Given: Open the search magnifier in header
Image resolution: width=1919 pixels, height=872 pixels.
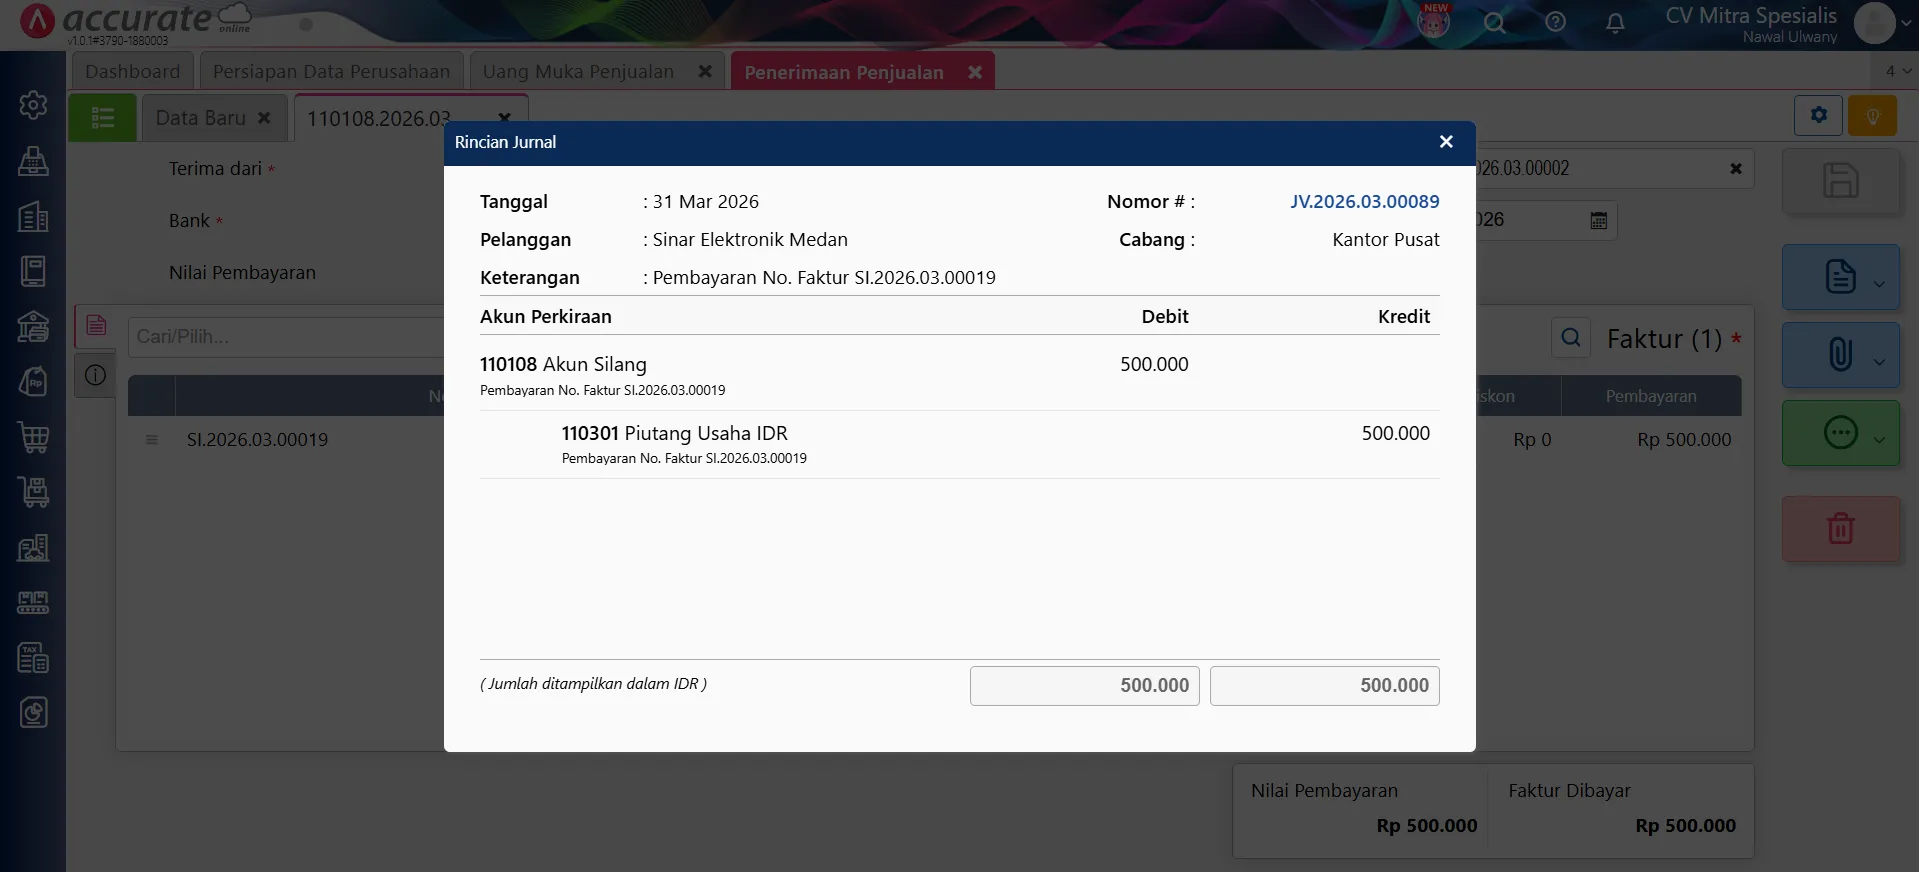Looking at the screenshot, I should (1494, 22).
